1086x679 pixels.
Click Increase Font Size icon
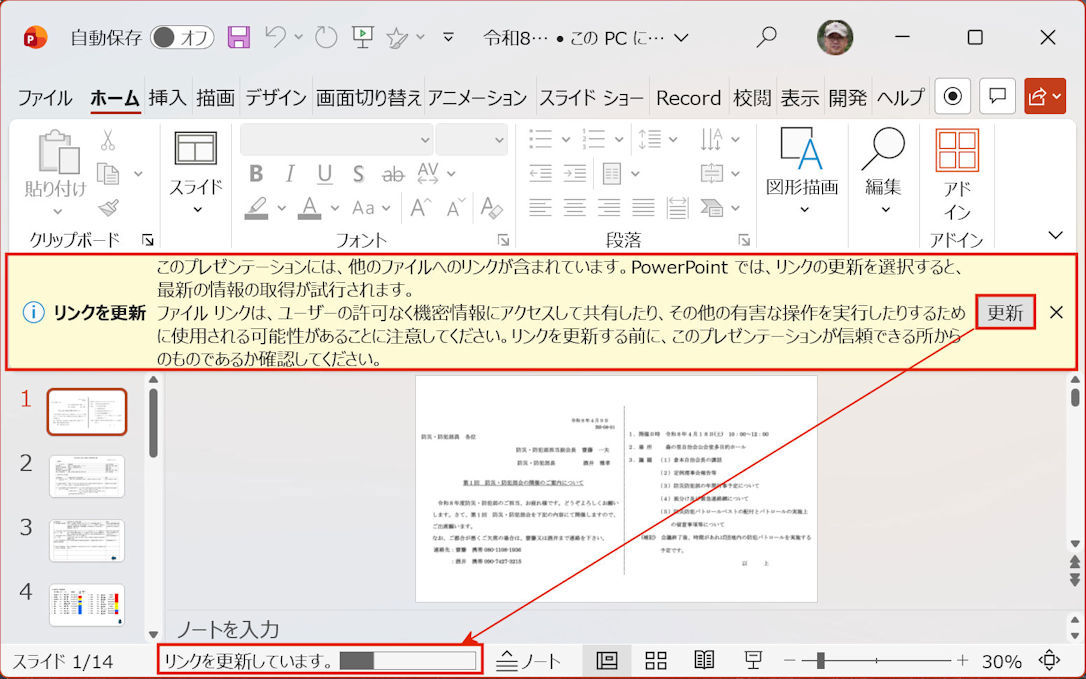point(420,207)
